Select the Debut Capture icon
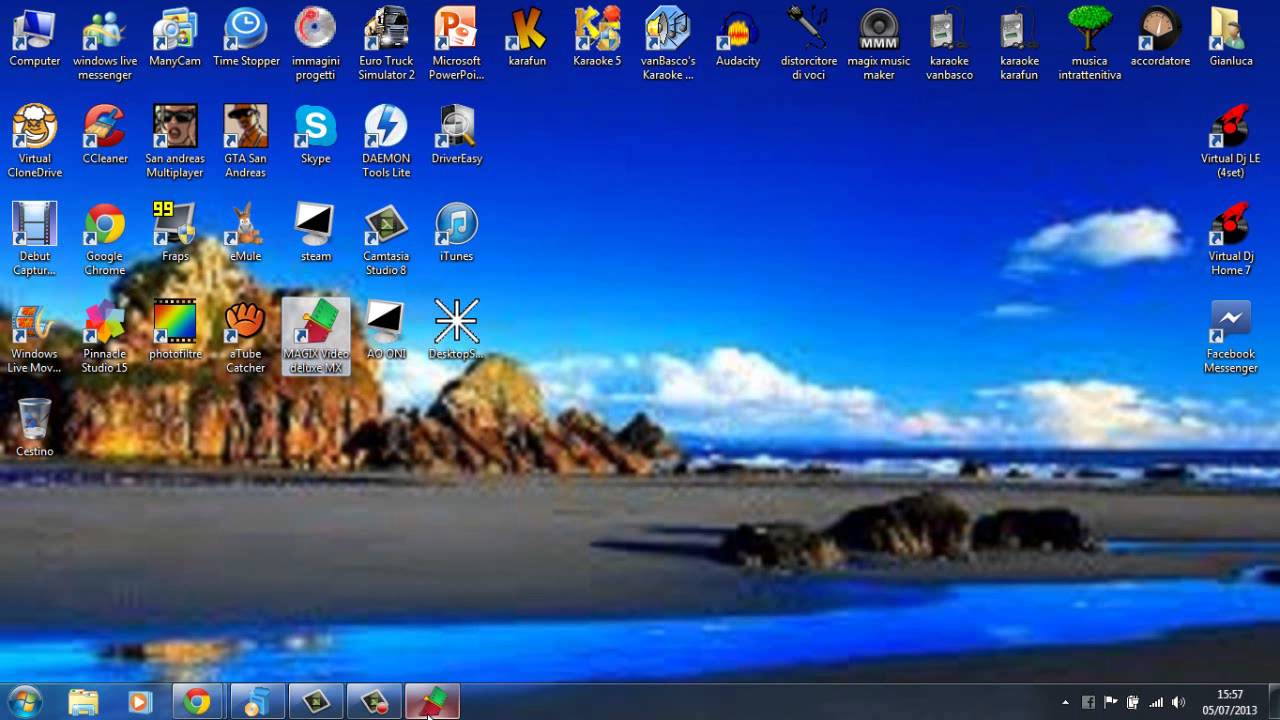The height and width of the screenshot is (720, 1280). pyautogui.click(x=35, y=240)
